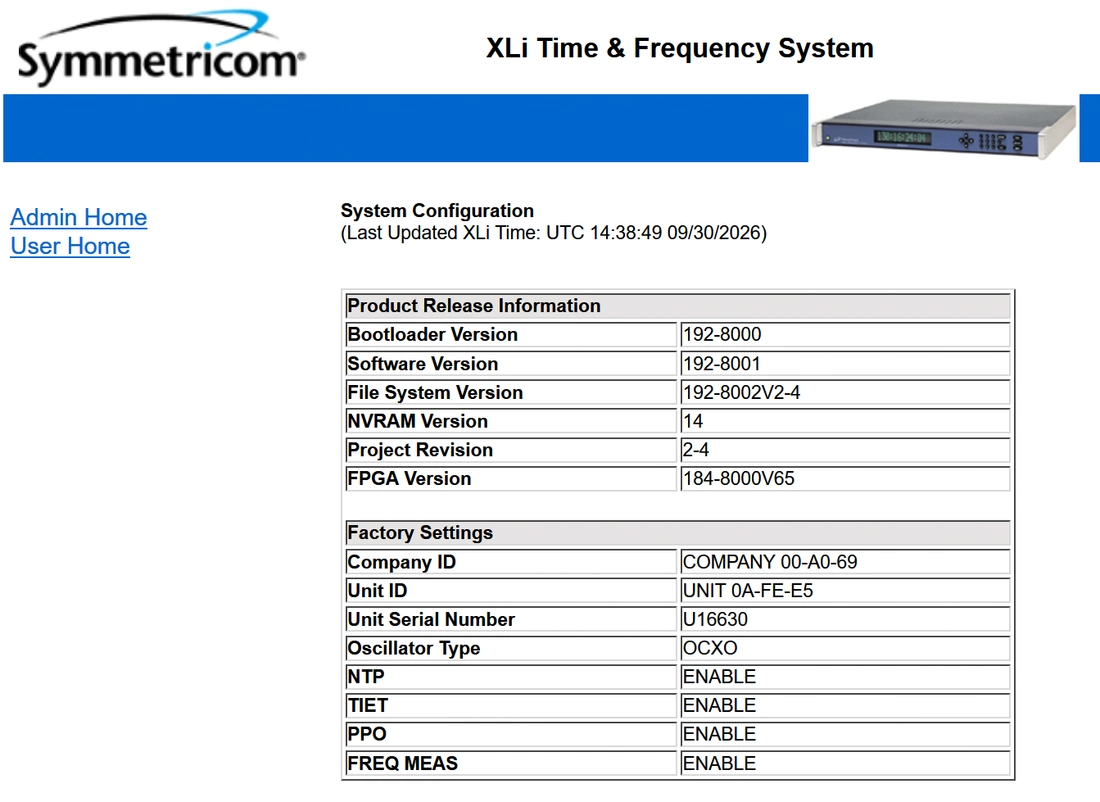The image size is (1100, 802).
Task: Click the Unit Serial Number label
Action: click(x=431, y=620)
